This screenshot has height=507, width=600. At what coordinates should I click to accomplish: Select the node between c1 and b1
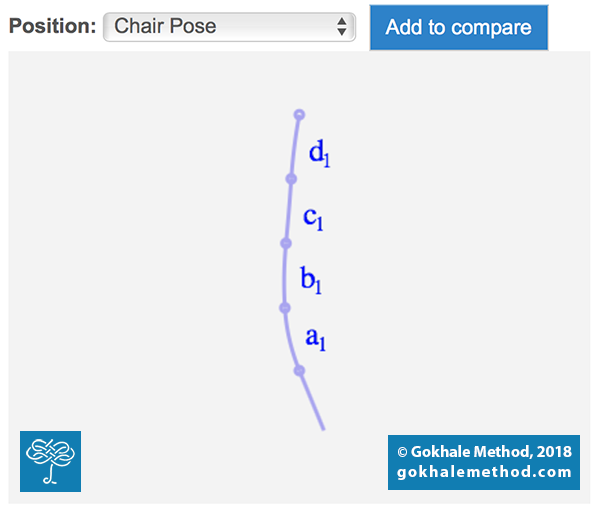(286, 243)
